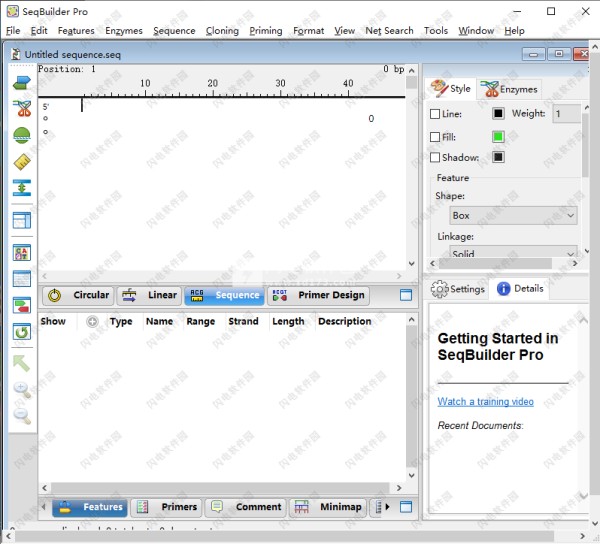Click the Weight input field
The height and width of the screenshot is (544, 600).
pyautogui.click(x=566, y=114)
